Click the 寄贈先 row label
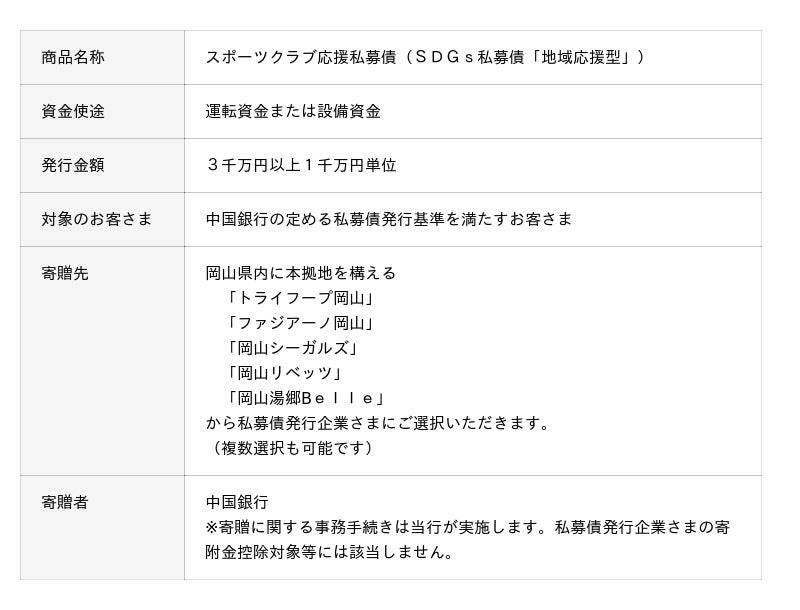 coord(65,273)
